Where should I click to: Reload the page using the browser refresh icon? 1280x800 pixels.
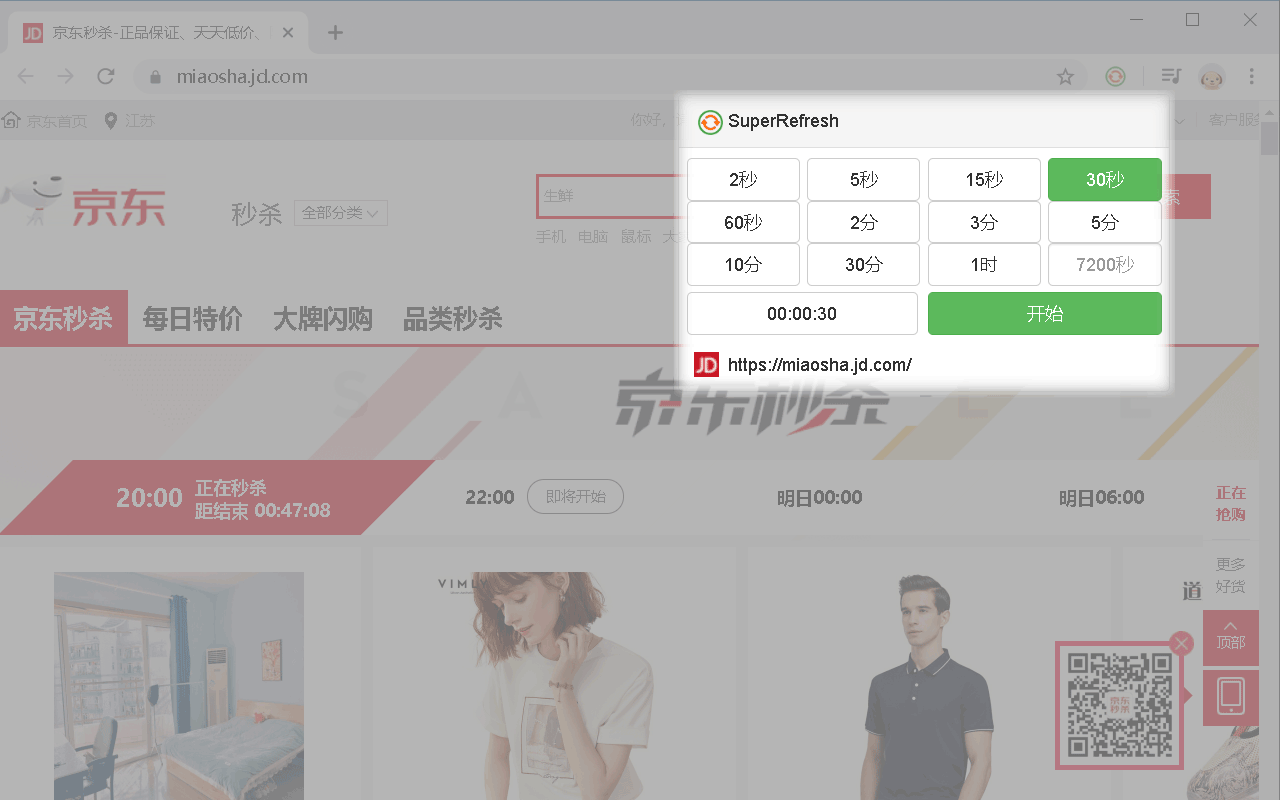point(106,76)
